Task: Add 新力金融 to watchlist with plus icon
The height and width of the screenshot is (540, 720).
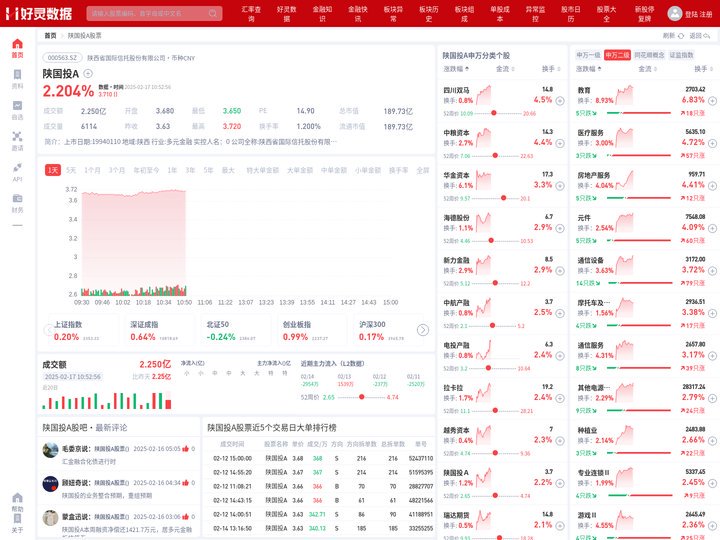Action: click(x=560, y=271)
